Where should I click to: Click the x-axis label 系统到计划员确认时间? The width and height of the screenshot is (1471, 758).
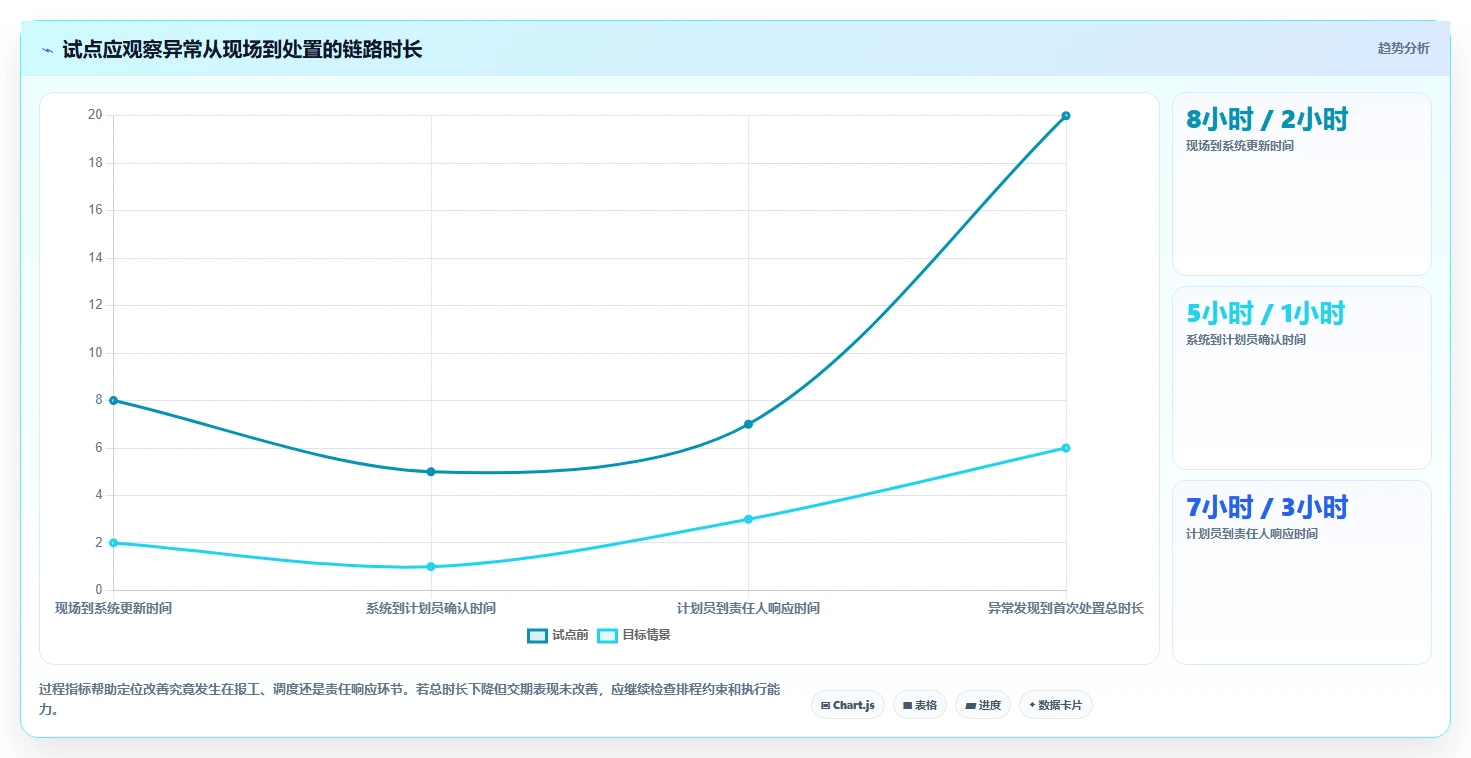point(431,608)
